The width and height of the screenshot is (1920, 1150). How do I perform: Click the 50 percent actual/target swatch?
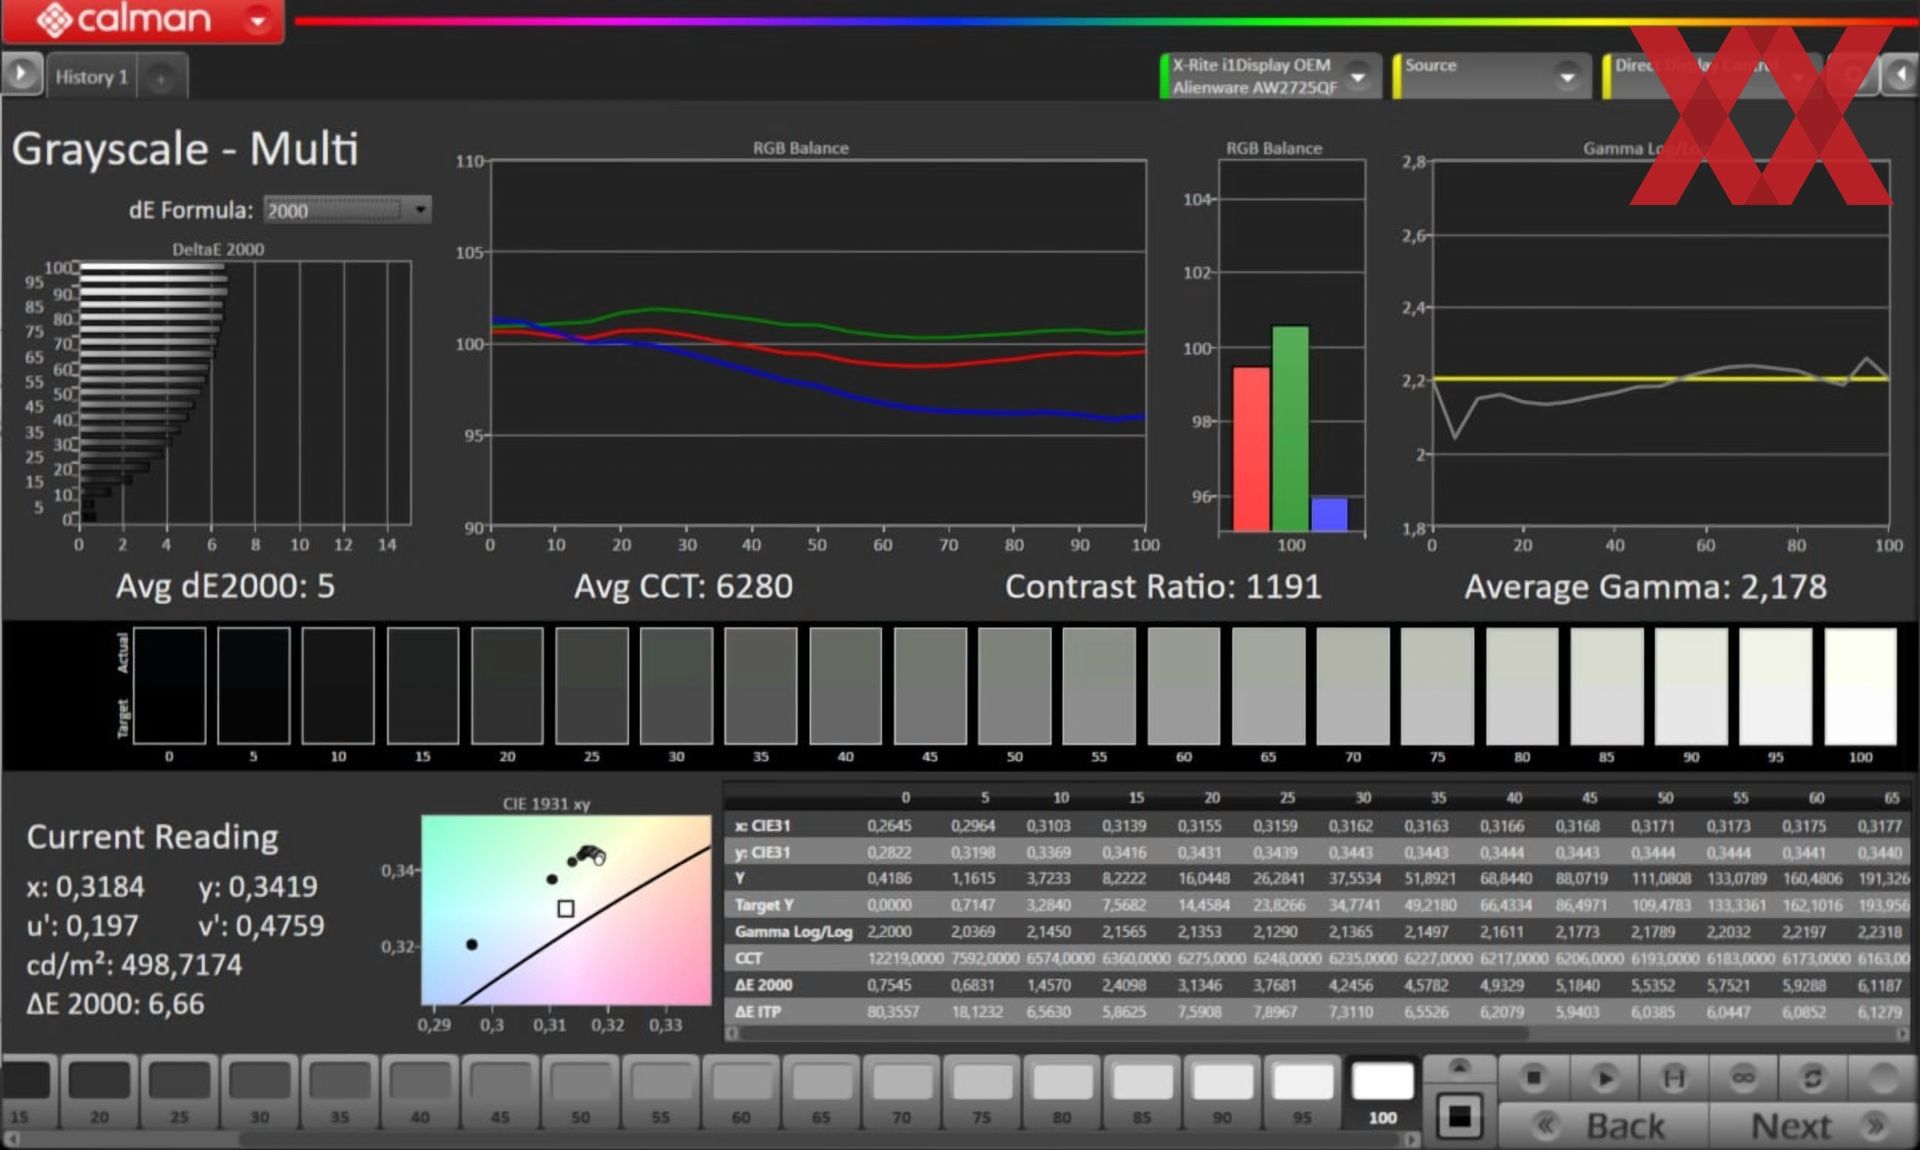tap(1014, 686)
